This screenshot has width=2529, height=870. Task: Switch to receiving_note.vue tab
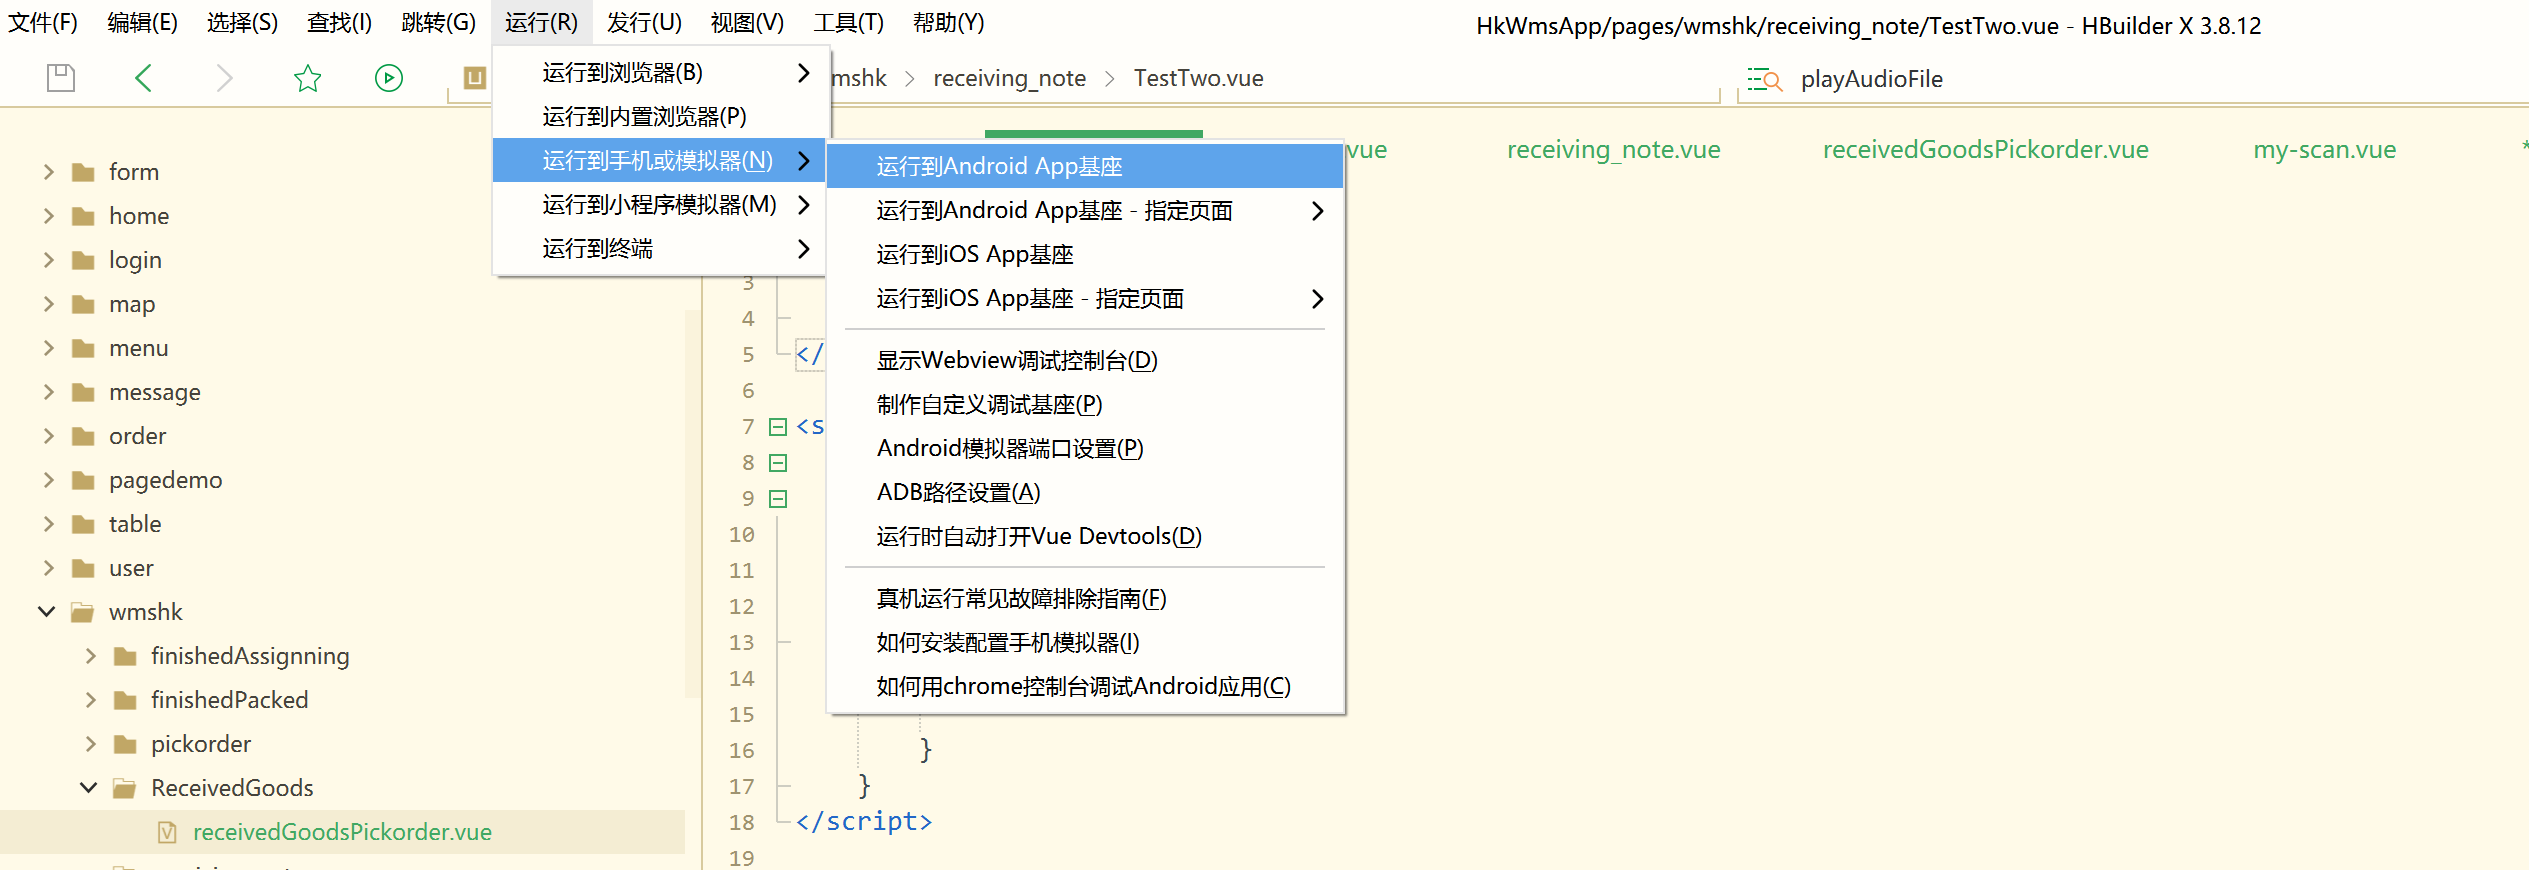(x=1613, y=150)
